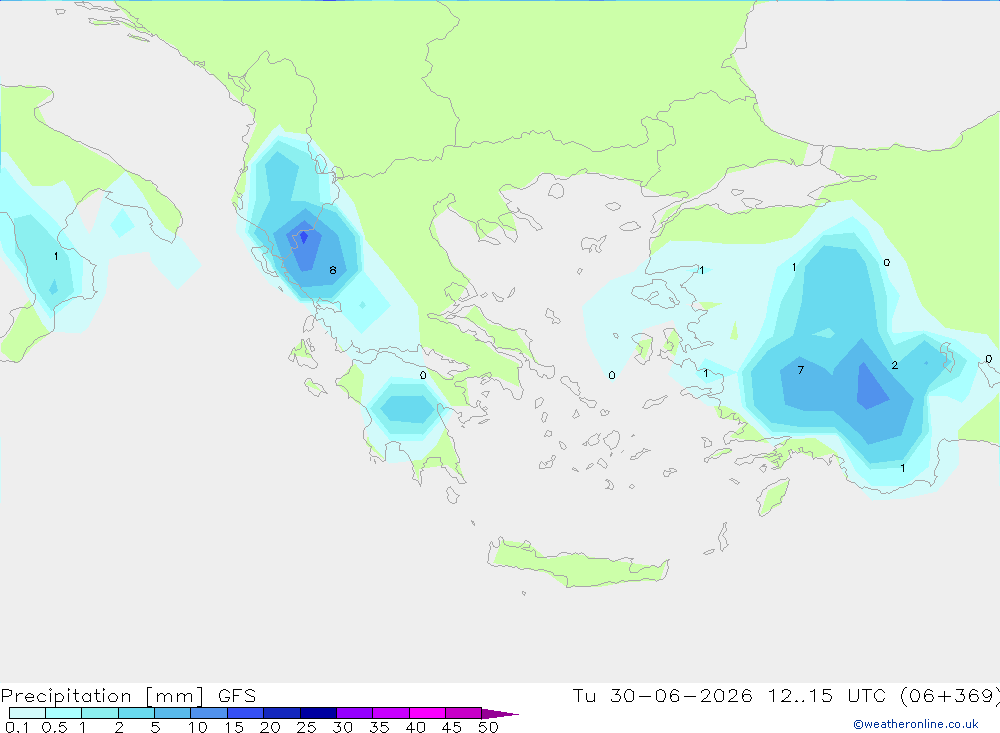Click the '0.1' legend scale label
Image resolution: width=1000 pixels, height=733 pixels.
tap(17, 727)
